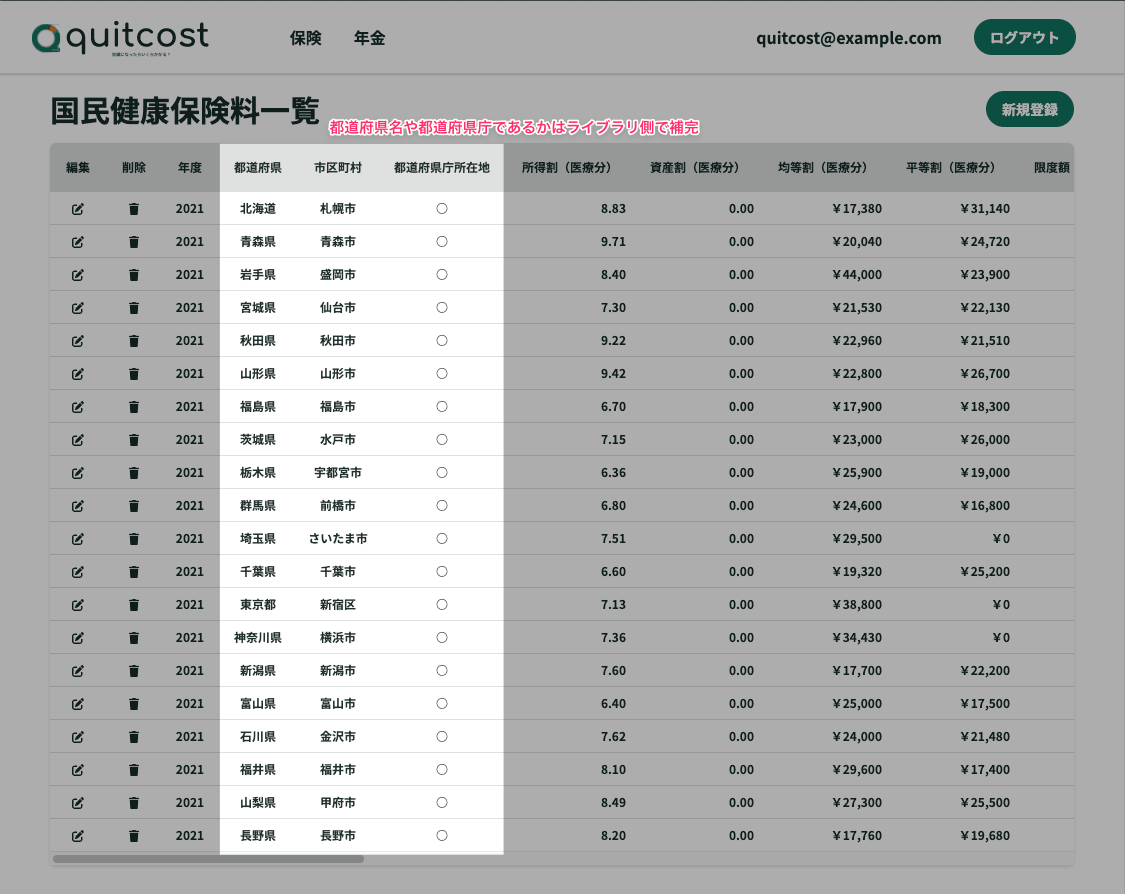
Task: Delete the 石川県 金沢市 row
Action: point(133,737)
